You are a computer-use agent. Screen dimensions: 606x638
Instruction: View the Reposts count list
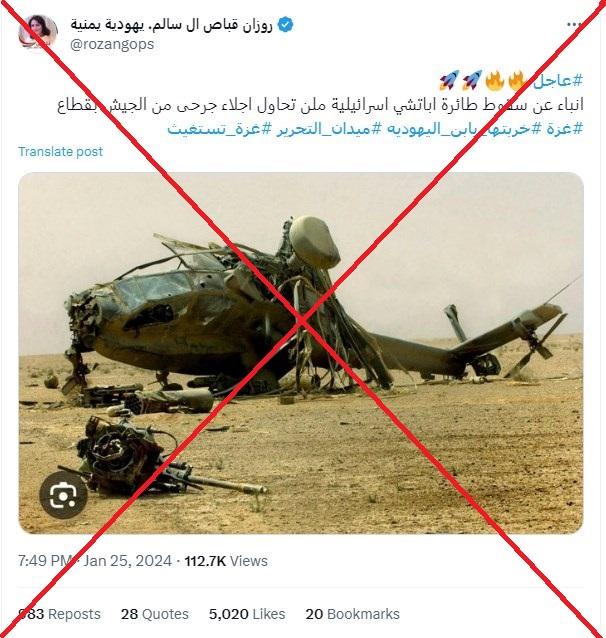pyautogui.click(x=59, y=614)
